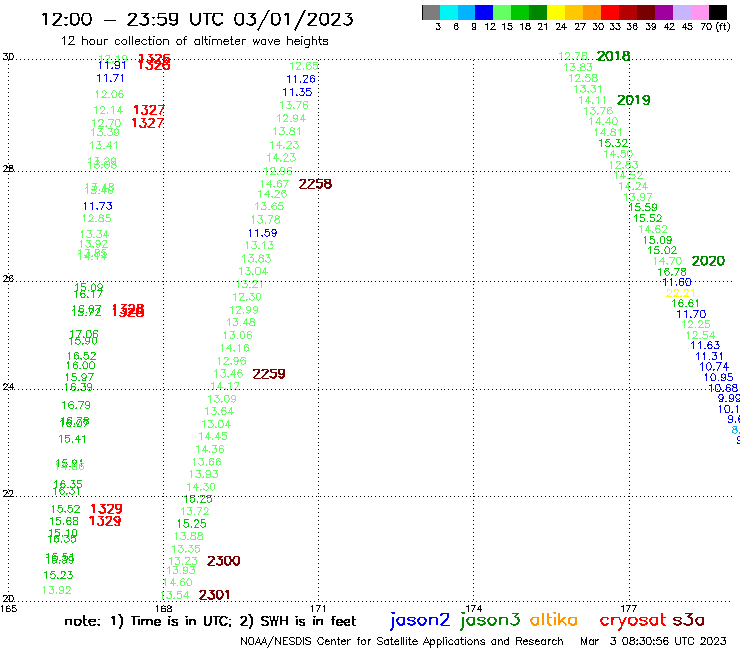Click the "jason3" satellite legend label
Viewport: 740px width, 650px height.
click(x=490, y=620)
